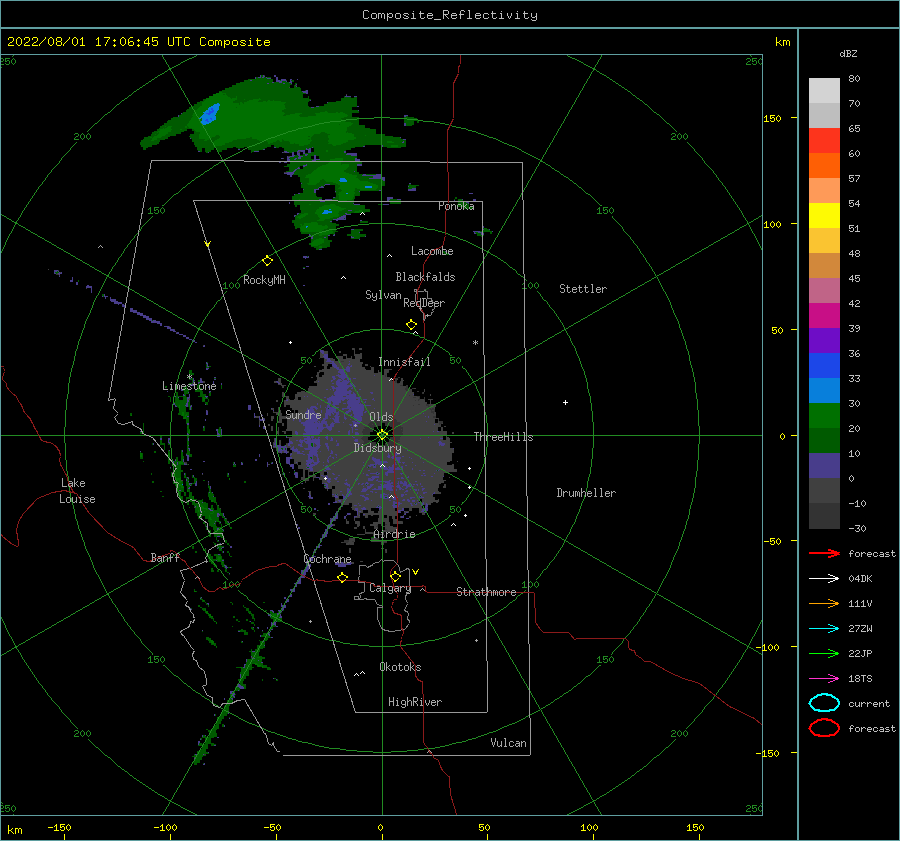Click the asterisk marker east of Innisfail
This screenshot has width=900, height=841.
tap(475, 343)
